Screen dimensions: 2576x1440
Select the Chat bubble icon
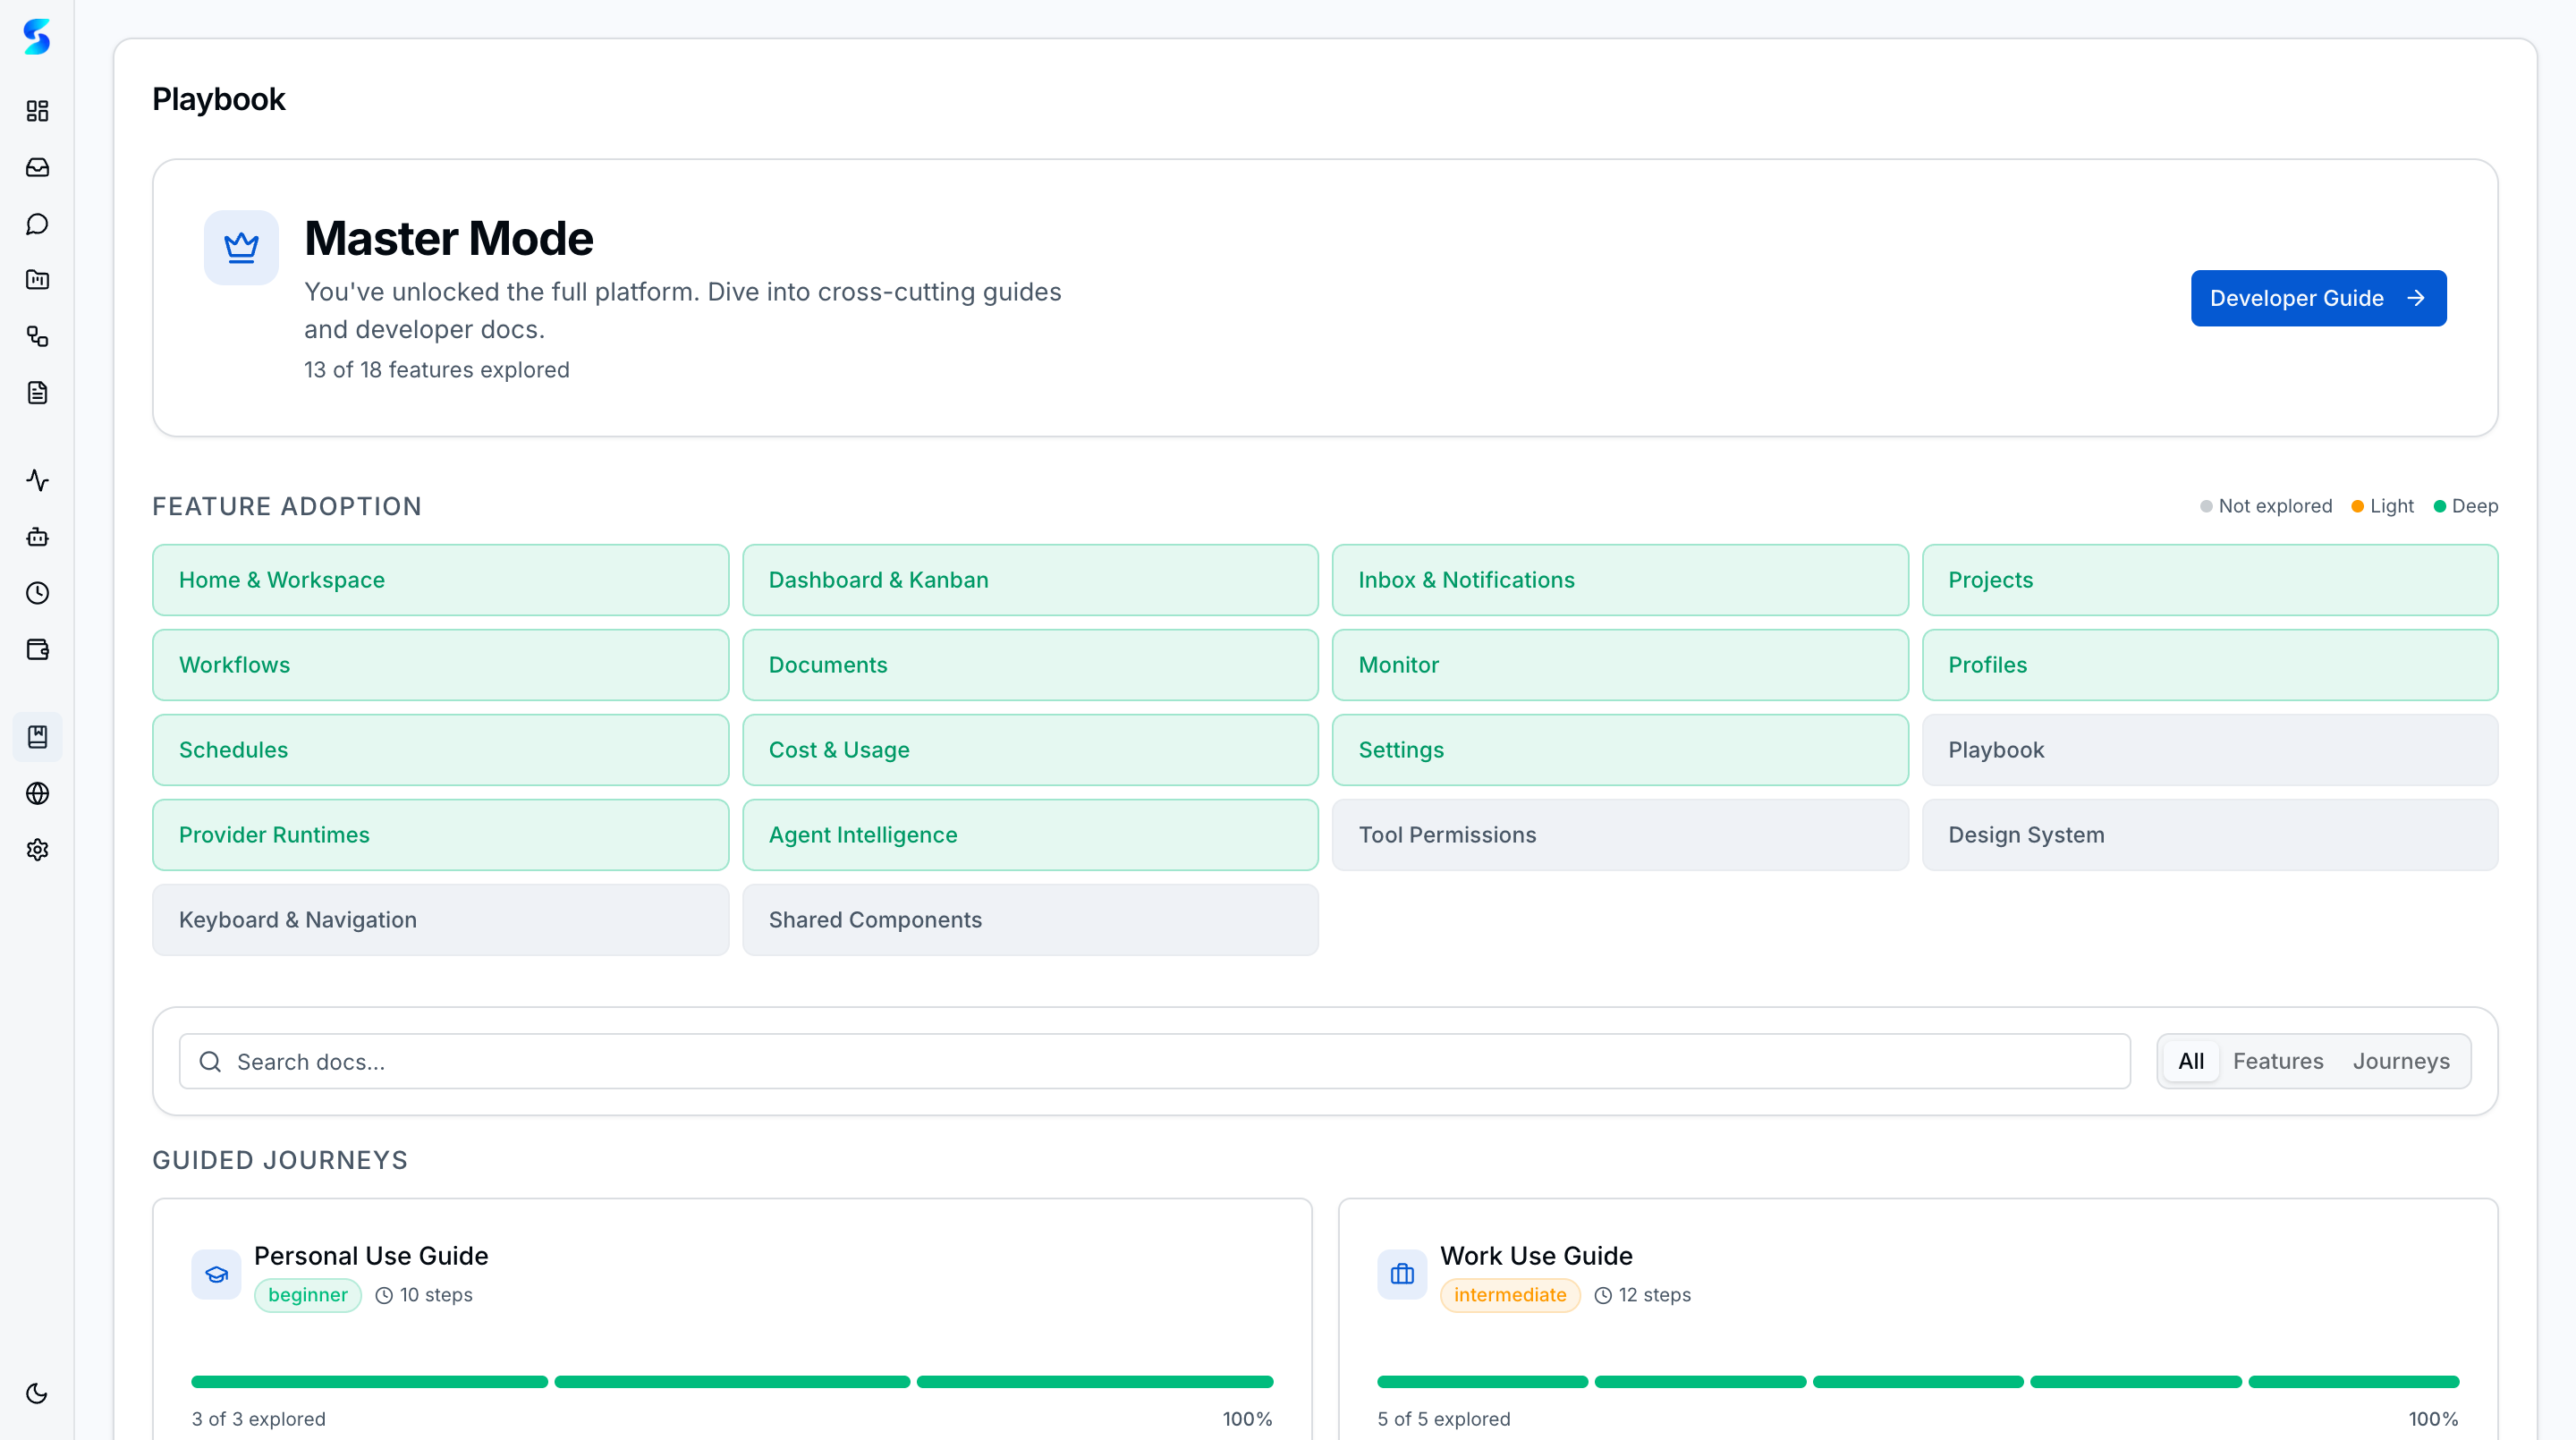37,223
